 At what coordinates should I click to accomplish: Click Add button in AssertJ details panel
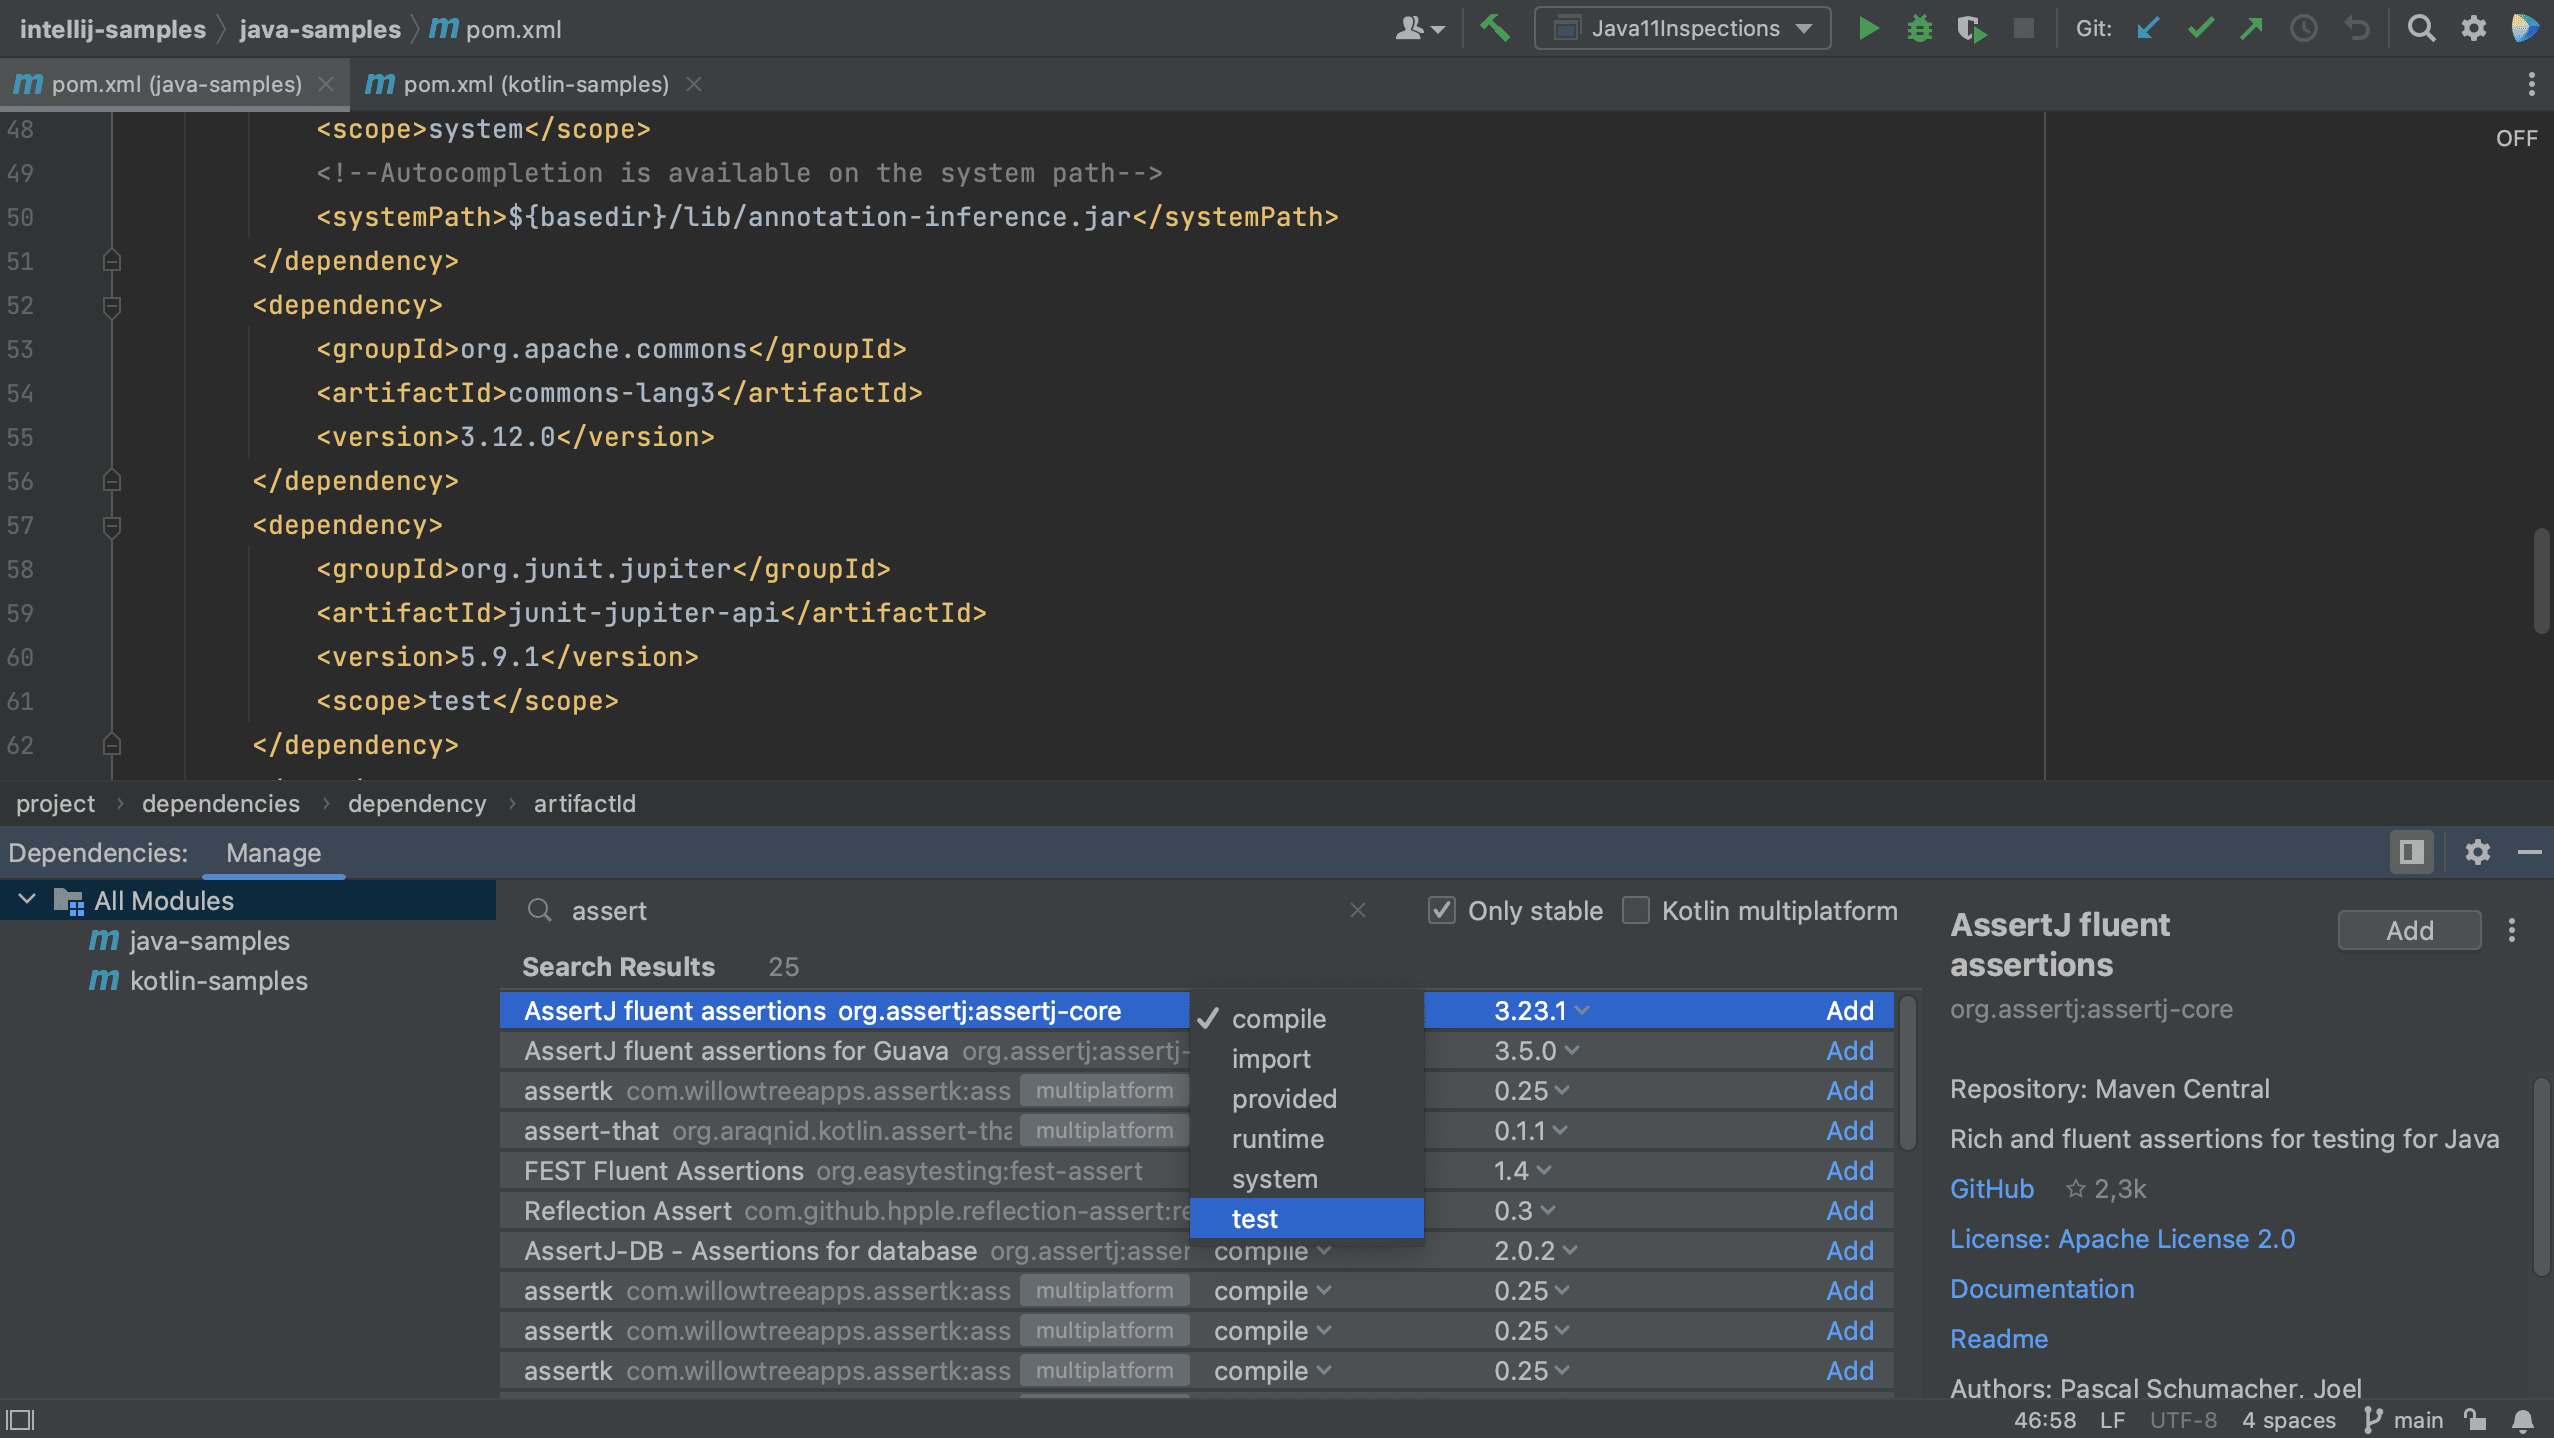[x=2409, y=930]
